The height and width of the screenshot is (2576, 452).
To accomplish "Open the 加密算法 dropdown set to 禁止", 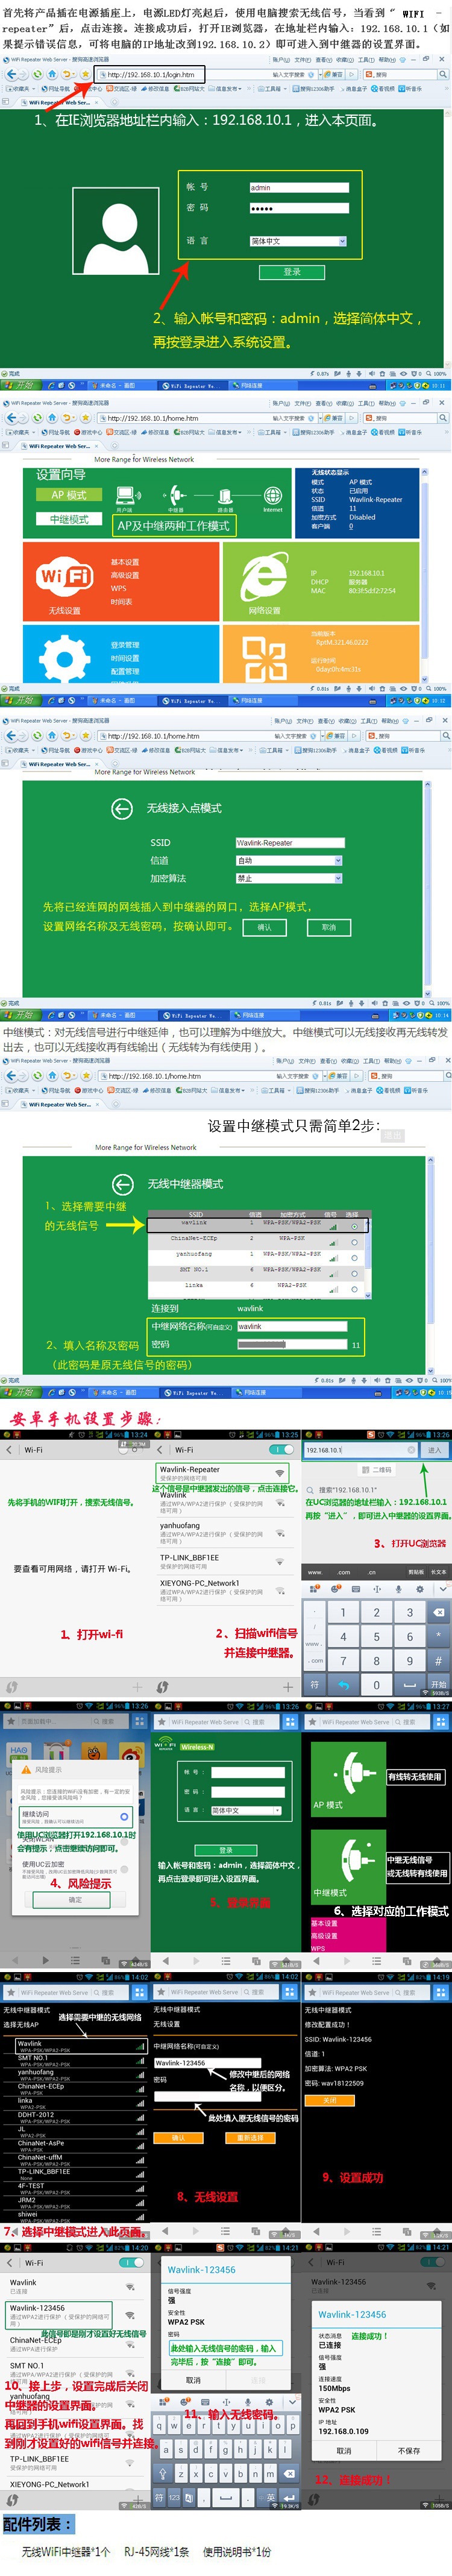I will click(288, 878).
